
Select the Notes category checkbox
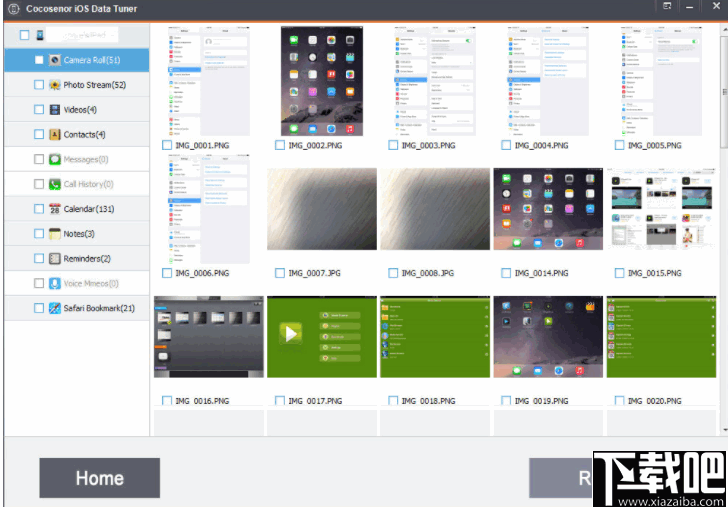click(39, 234)
